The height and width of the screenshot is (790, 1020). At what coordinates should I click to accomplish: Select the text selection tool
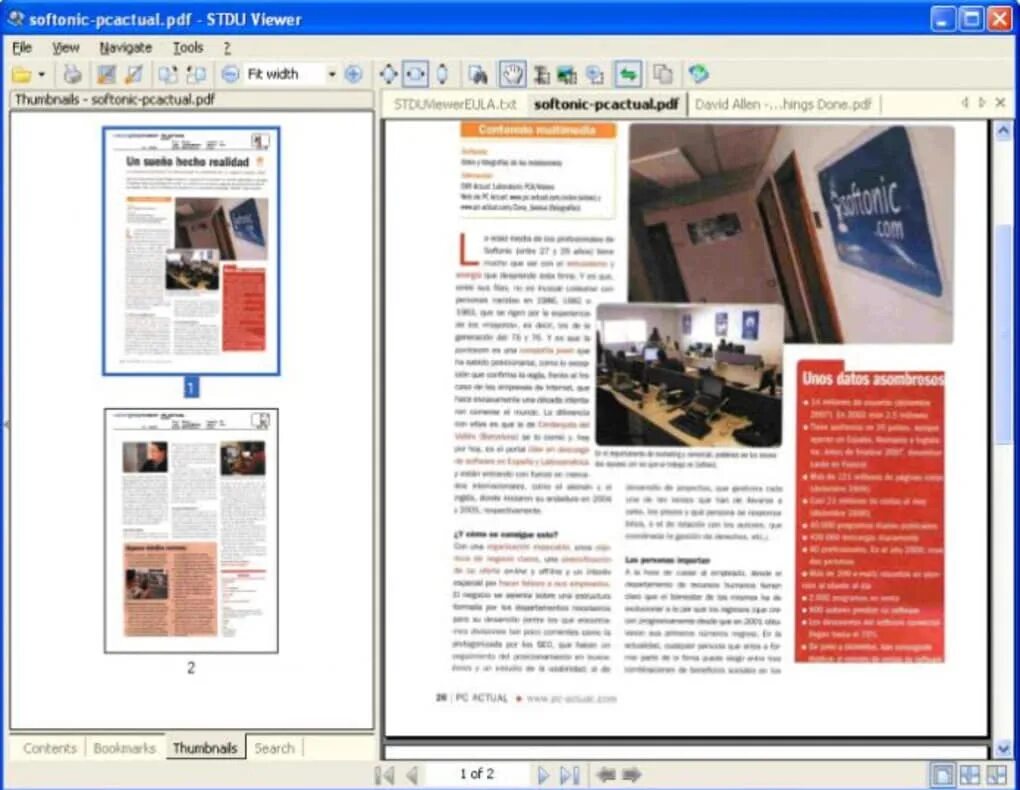click(541, 75)
